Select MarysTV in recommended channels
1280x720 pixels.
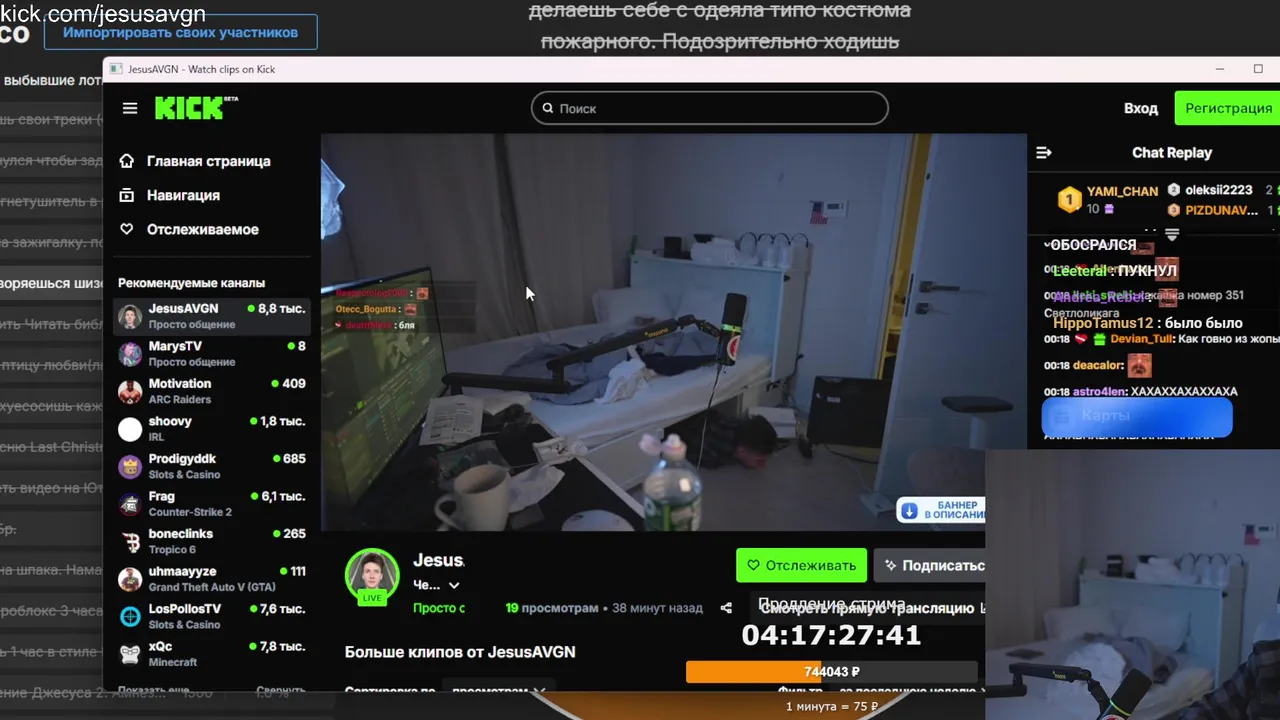[x=211, y=354]
